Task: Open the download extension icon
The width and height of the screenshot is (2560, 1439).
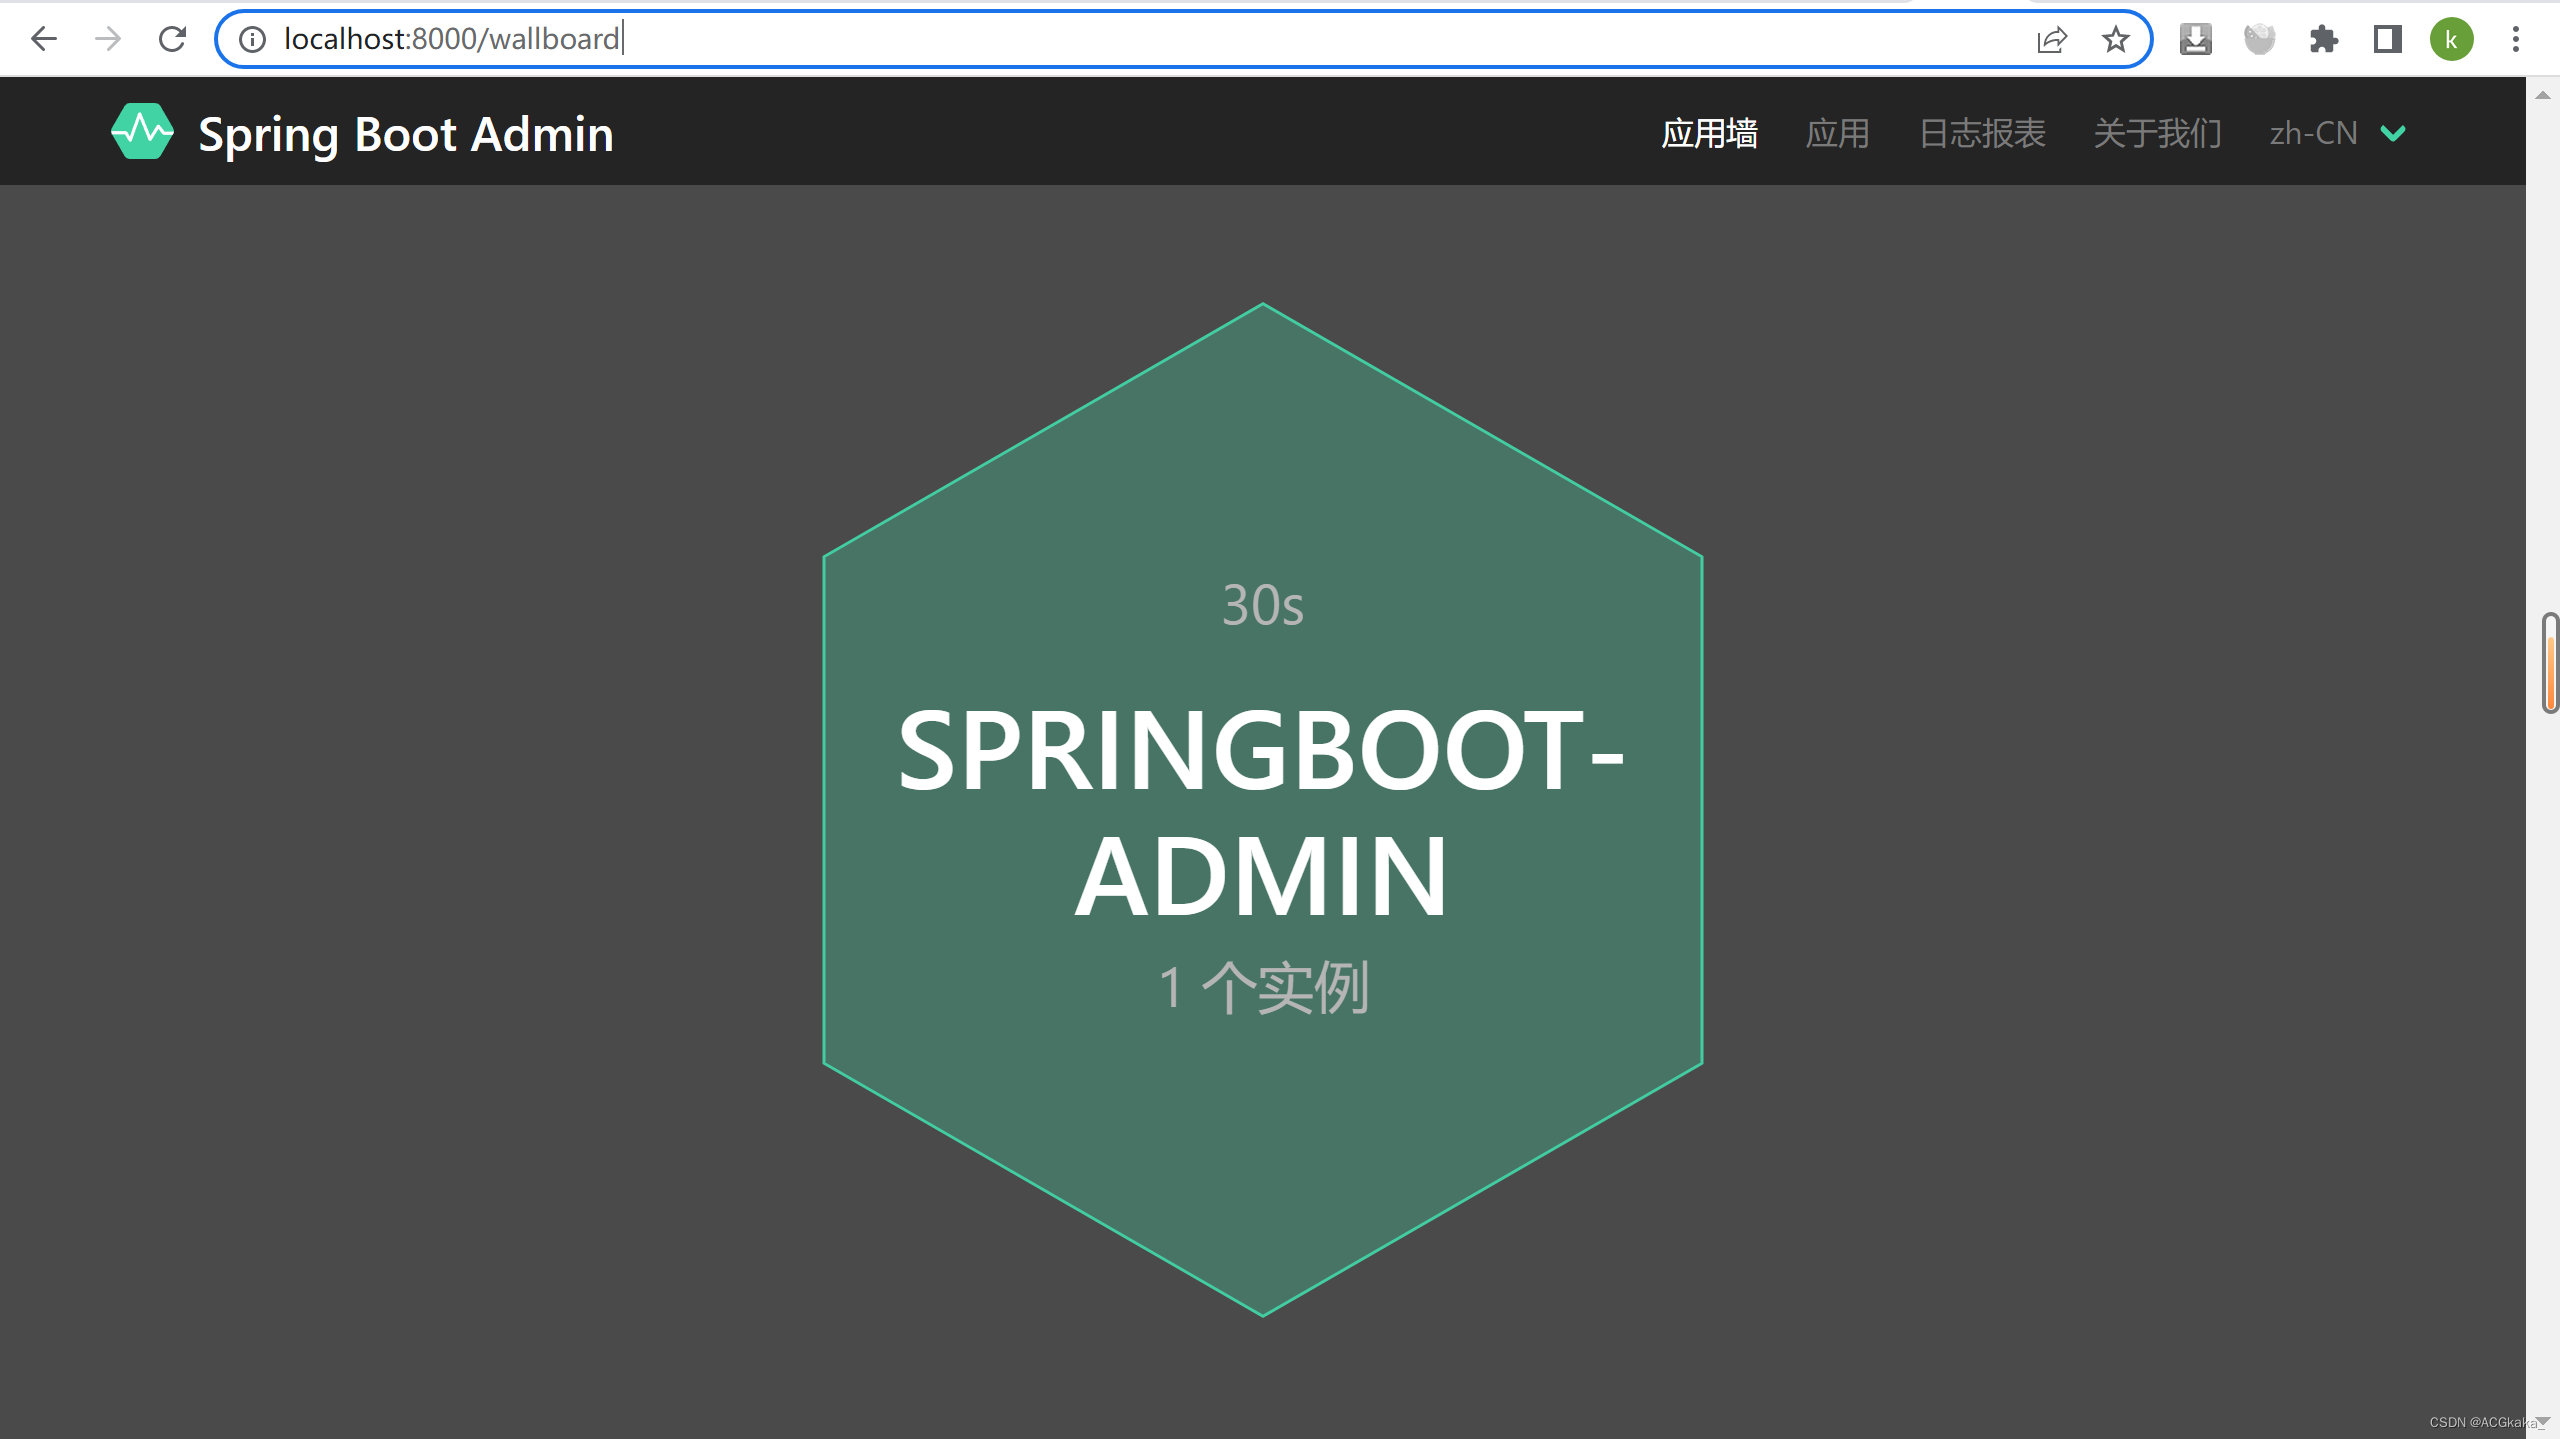Action: coord(2196,39)
